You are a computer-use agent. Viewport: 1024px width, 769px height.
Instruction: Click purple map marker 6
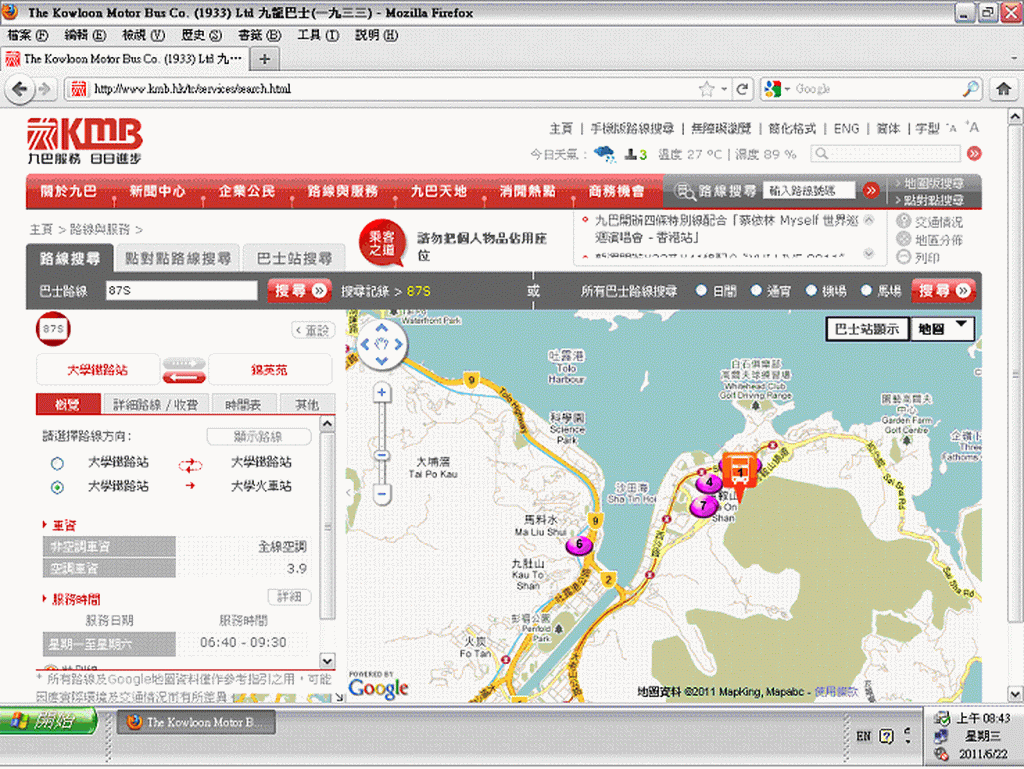pos(579,545)
